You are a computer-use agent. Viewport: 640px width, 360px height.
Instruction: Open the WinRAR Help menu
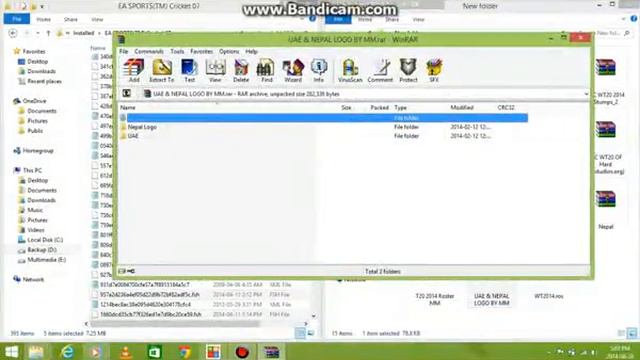pyautogui.click(x=251, y=51)
